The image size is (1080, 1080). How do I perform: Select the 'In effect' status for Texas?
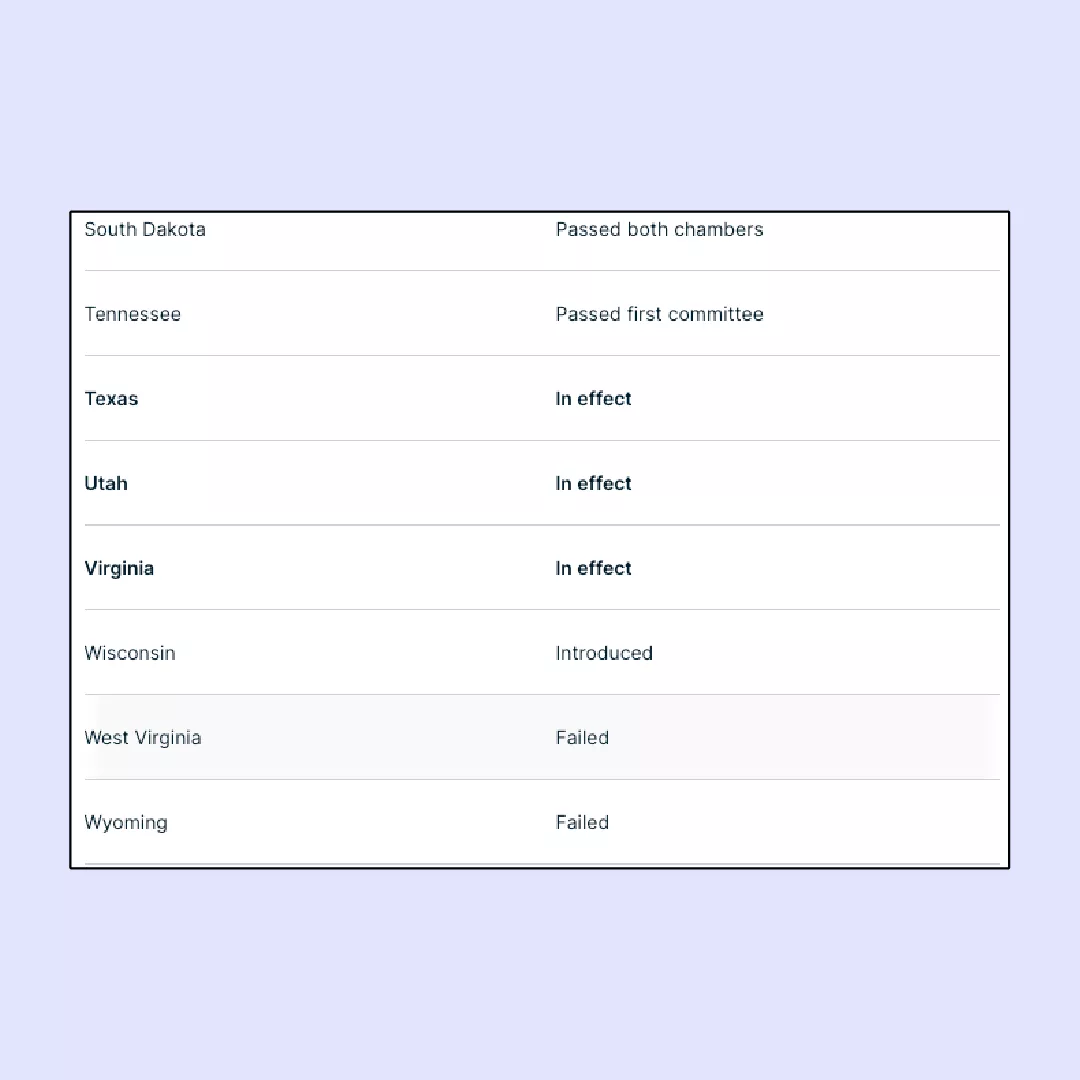pos(593,398)
